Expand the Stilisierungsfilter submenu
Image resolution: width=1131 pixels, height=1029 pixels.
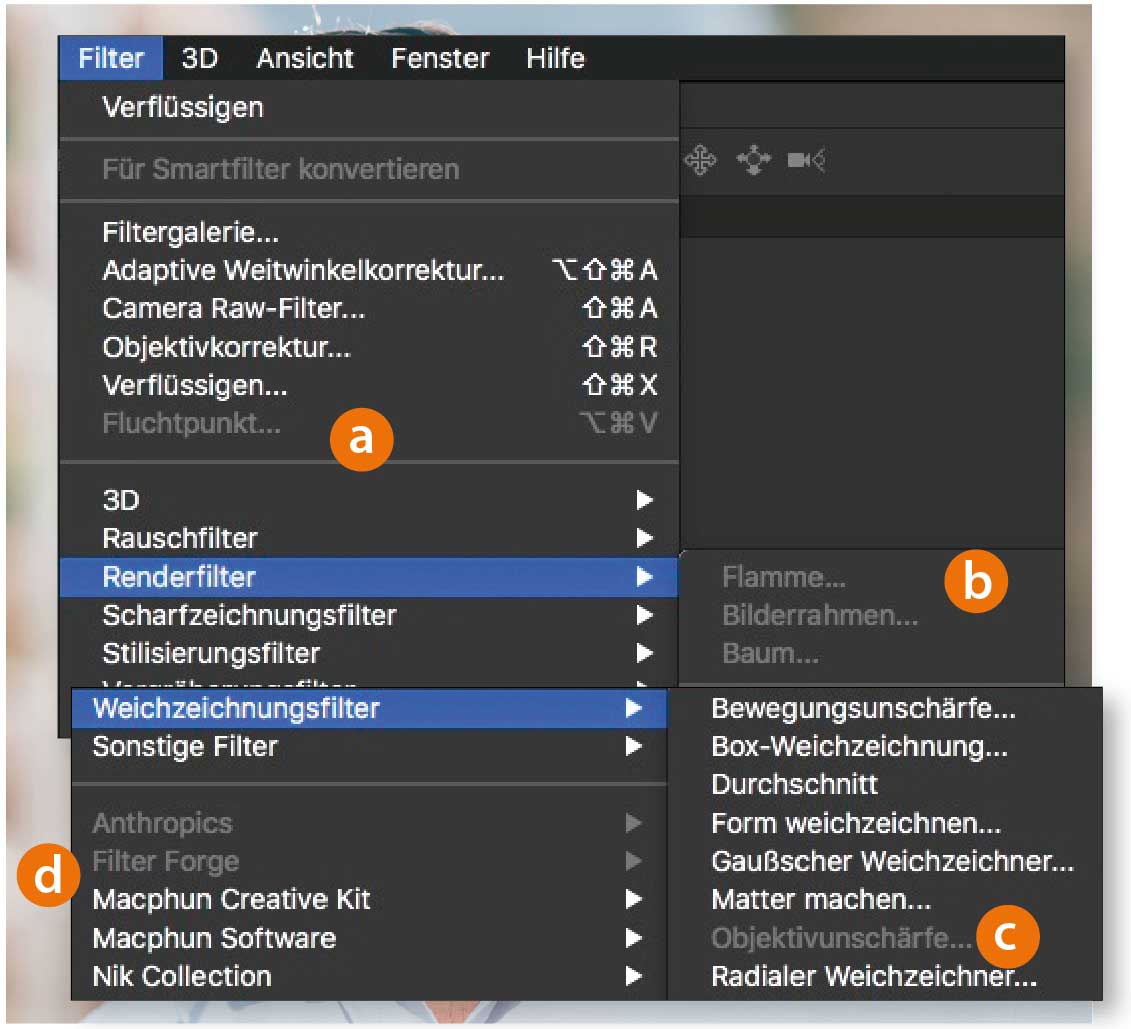coord(369,653)
